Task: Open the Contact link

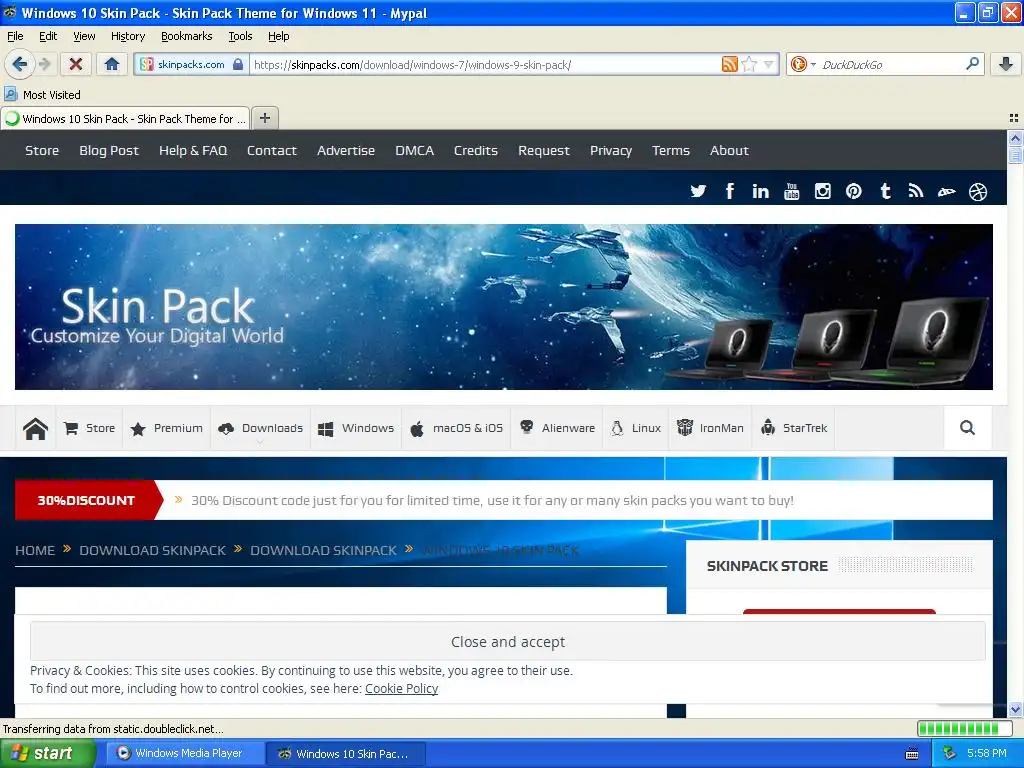Action: [x=272, y=150]
